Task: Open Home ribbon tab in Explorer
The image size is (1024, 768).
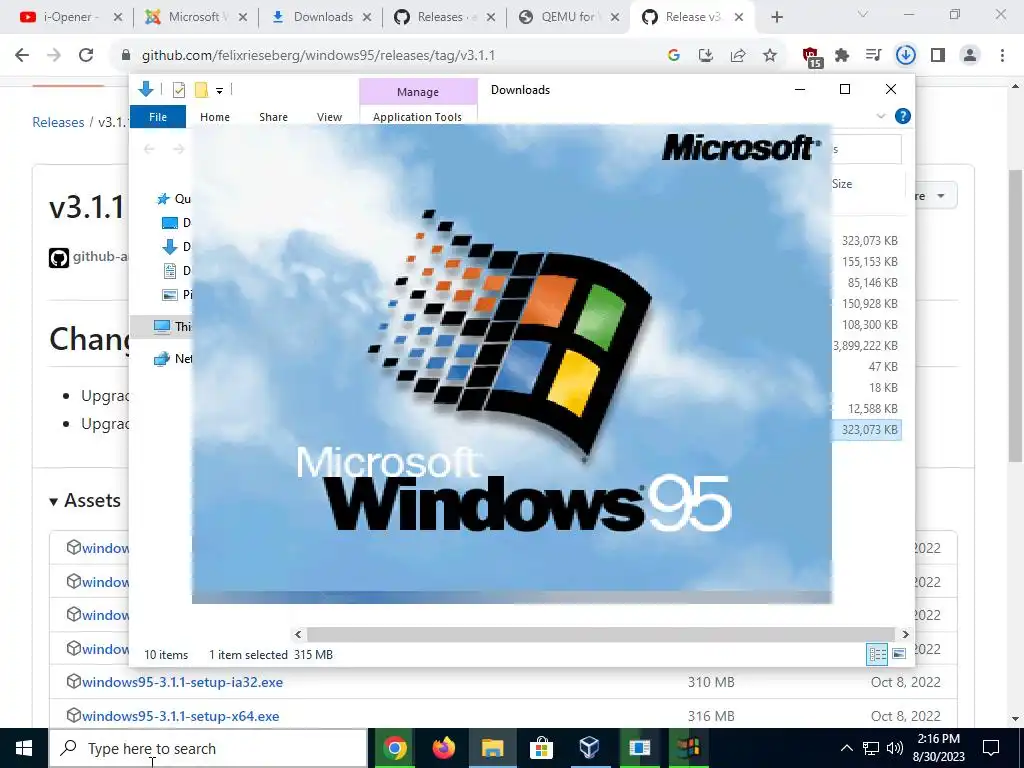Action: (x=215, y=117)
